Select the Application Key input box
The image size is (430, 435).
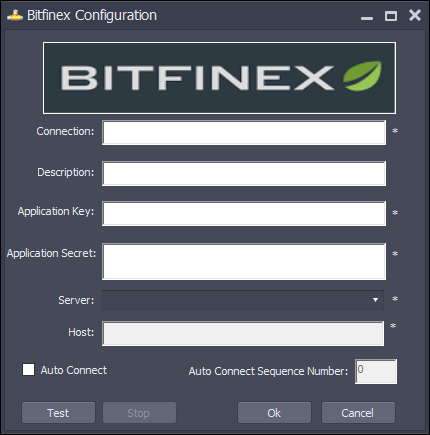click(244, 213)
